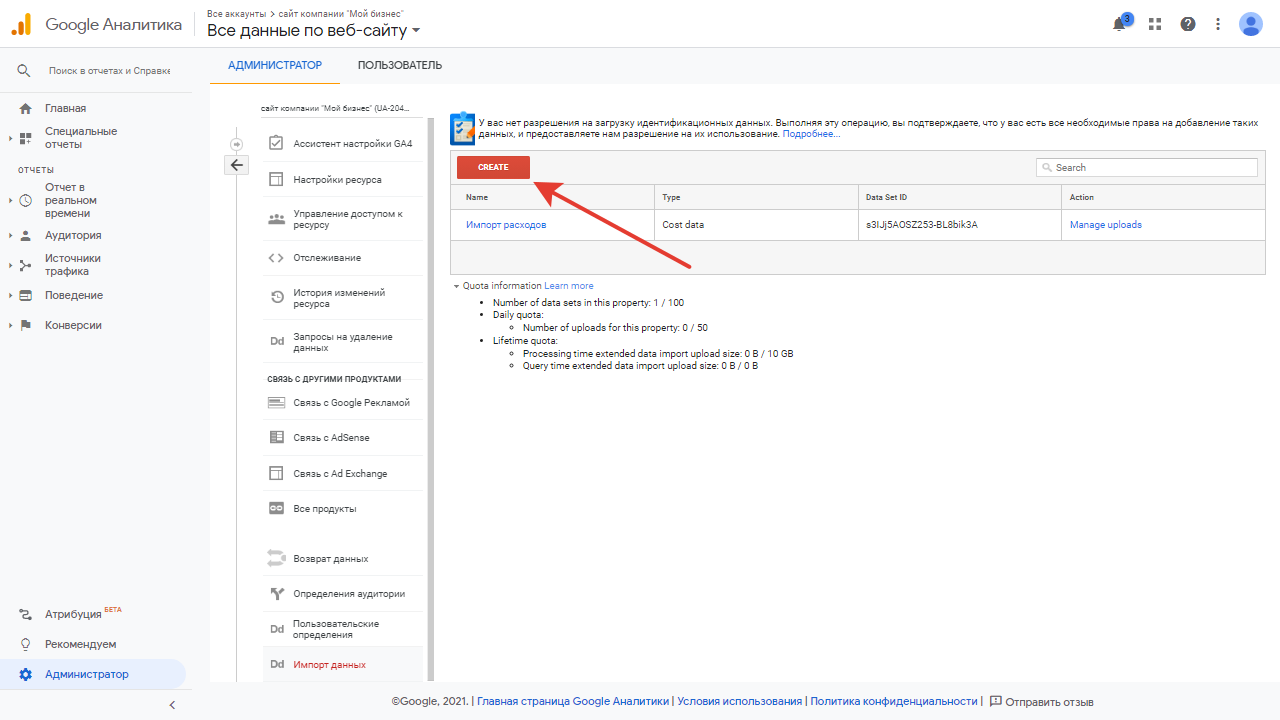This screenshot has width=1280, height=720.
Task: Open the three-dot options menu in header
Action: coord(1218,24)
